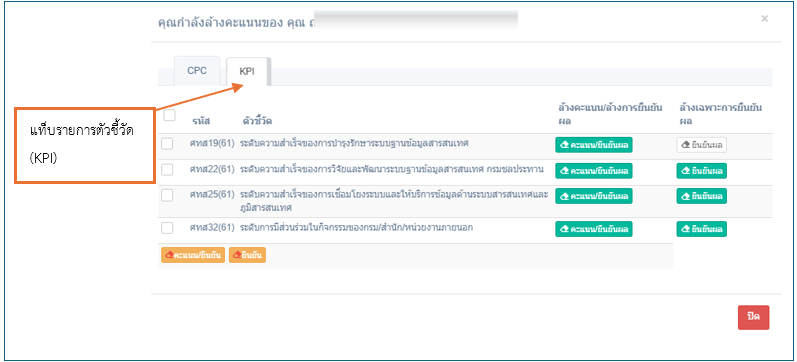The height and width of the screenshot is (362, 797).
Task: Click the ตัวชี้วัด column header
Action: (x=257, y=122)
